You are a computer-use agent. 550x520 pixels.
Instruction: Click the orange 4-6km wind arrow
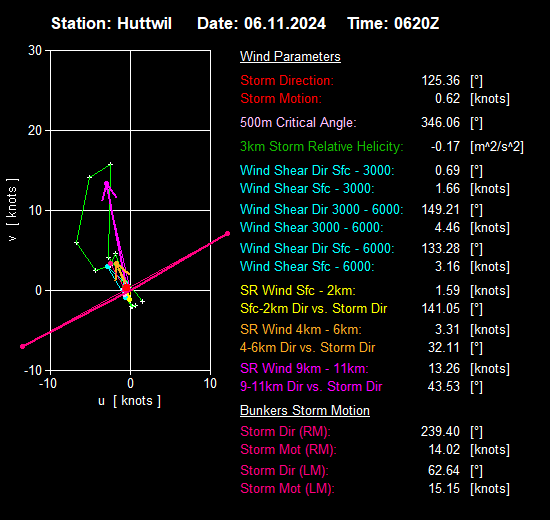pos(121,272)
